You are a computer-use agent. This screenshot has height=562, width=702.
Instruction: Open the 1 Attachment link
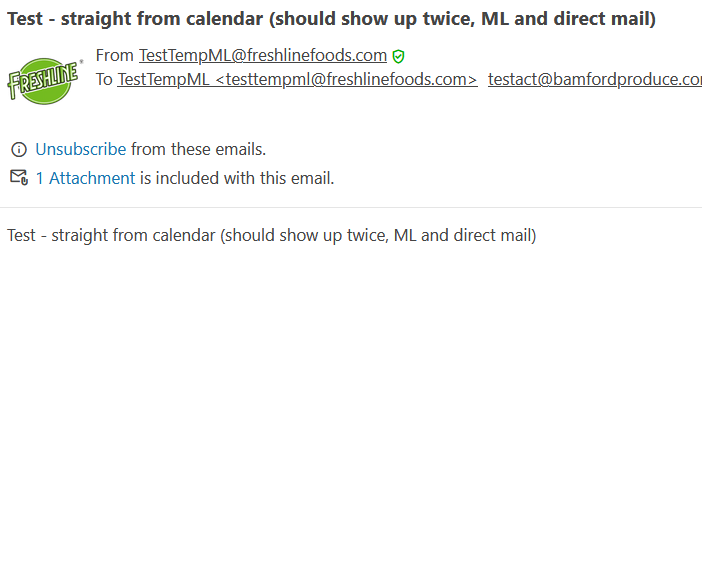85,178
